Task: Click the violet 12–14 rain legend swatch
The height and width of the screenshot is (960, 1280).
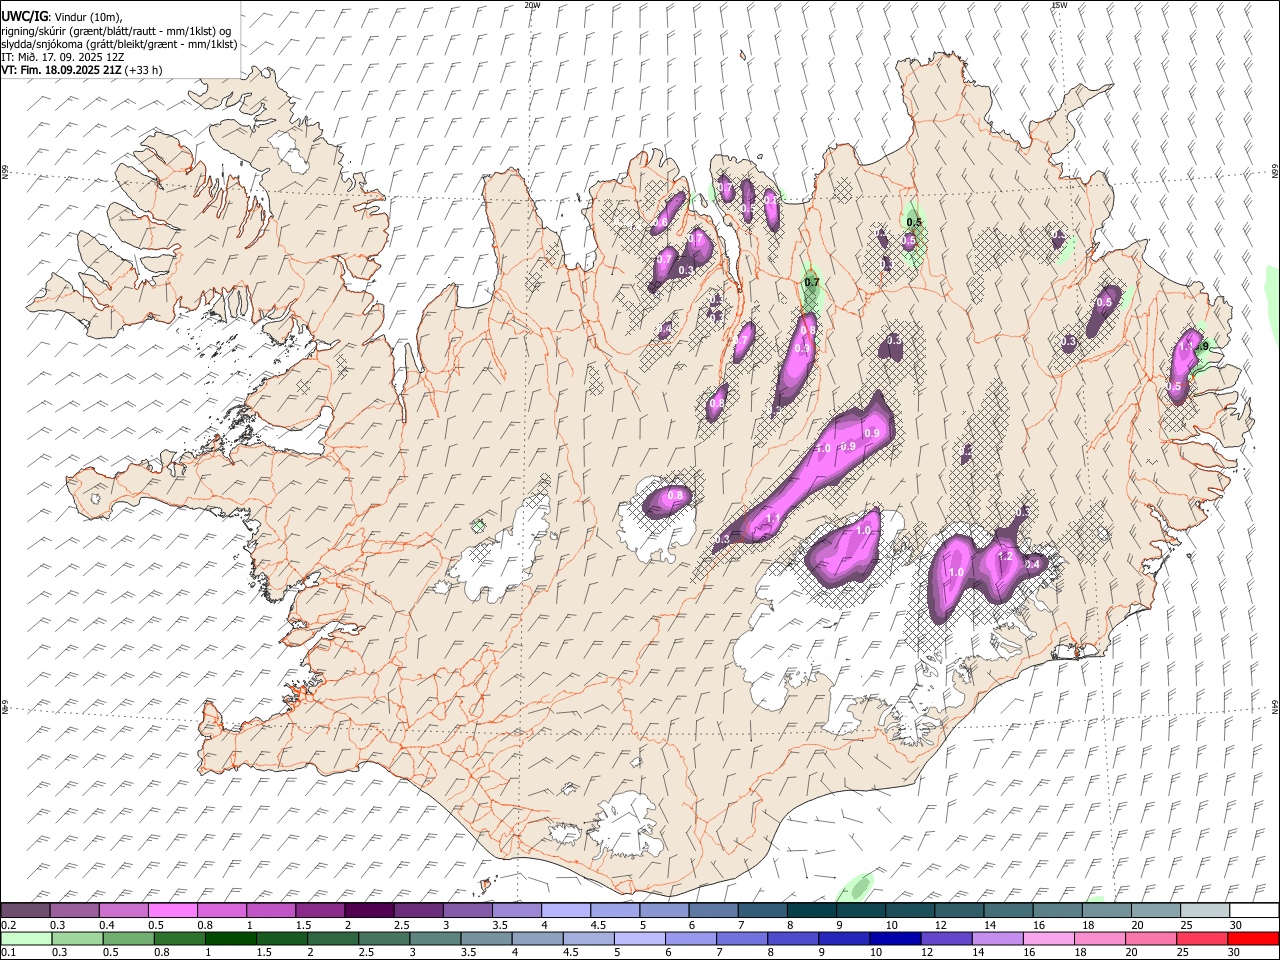Action: (946, 938)
